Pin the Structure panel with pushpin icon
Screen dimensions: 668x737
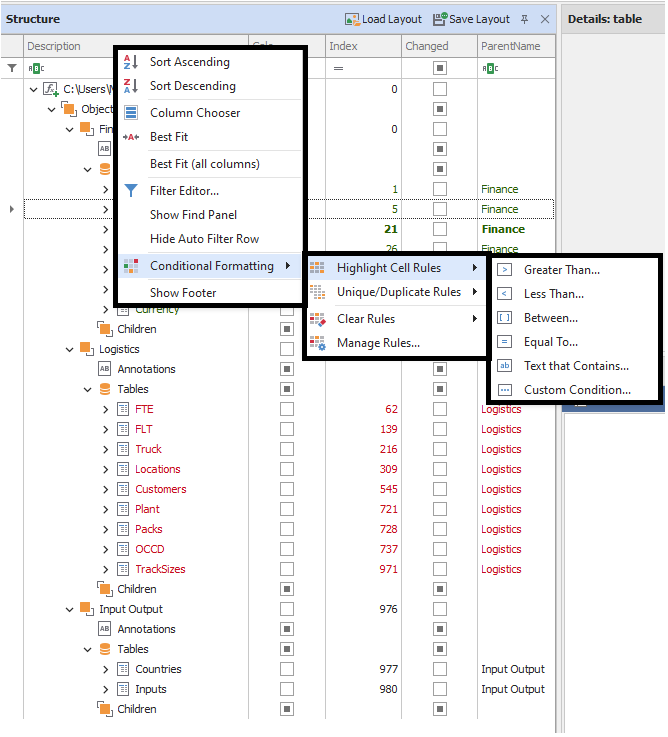pyautogui.click(x=526, y=19)
